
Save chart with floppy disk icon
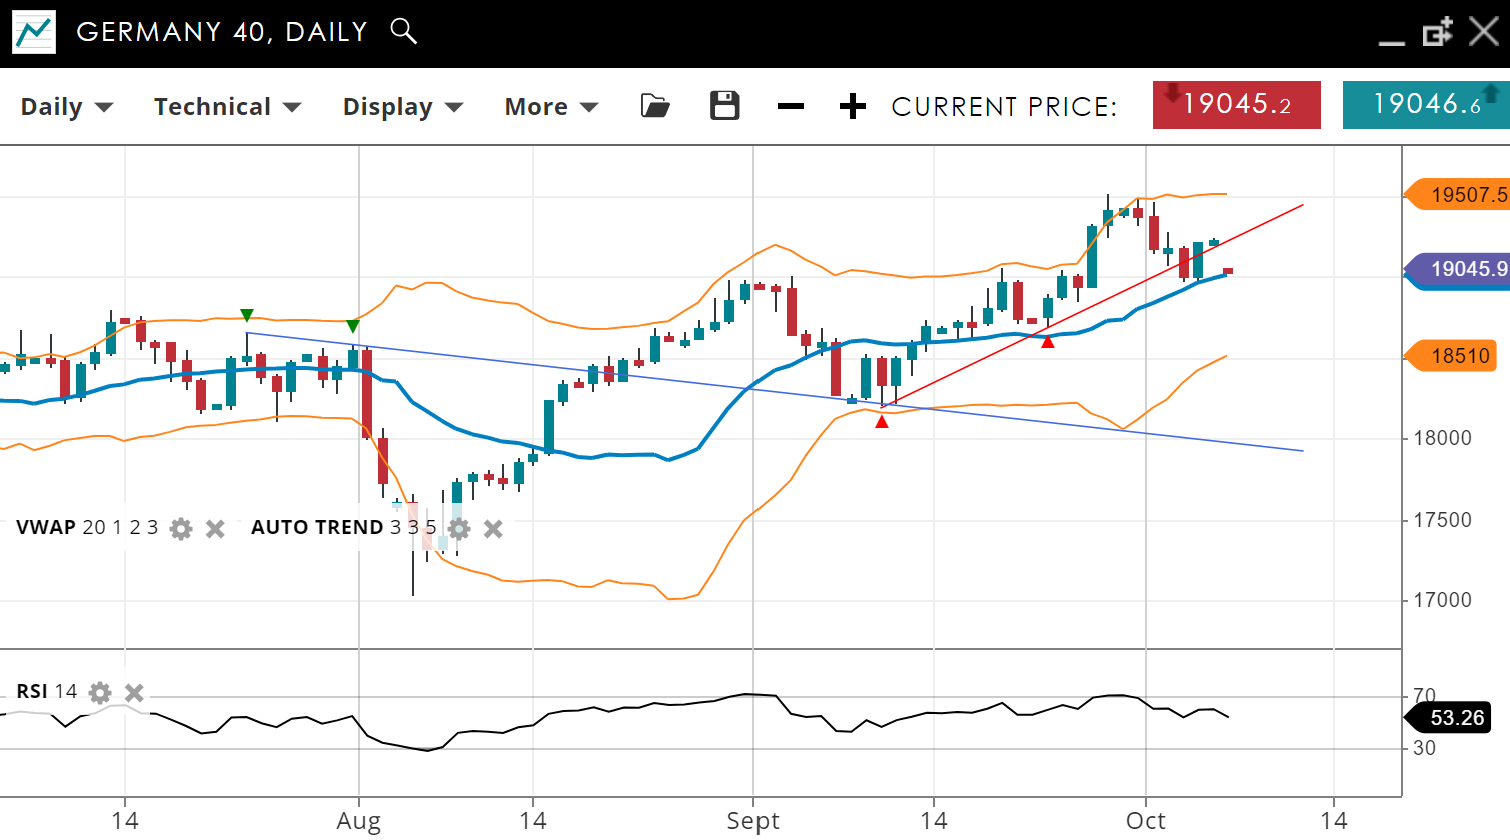pyautogui.click(x=724, y=105)
